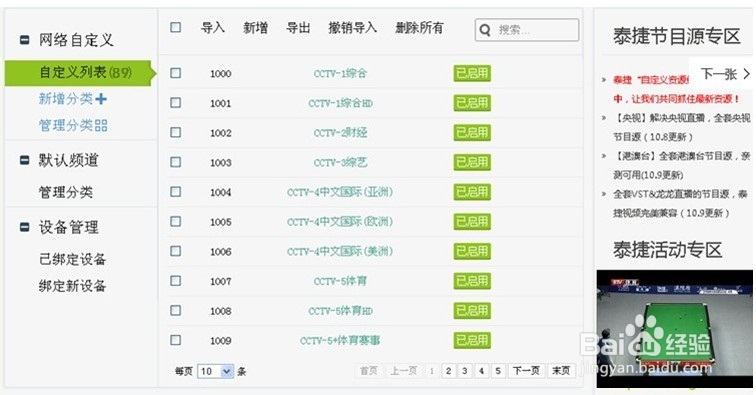This screenshot has height=395, width=756.
Task: Click 末页 pagination button
Action: click(561, 370)
